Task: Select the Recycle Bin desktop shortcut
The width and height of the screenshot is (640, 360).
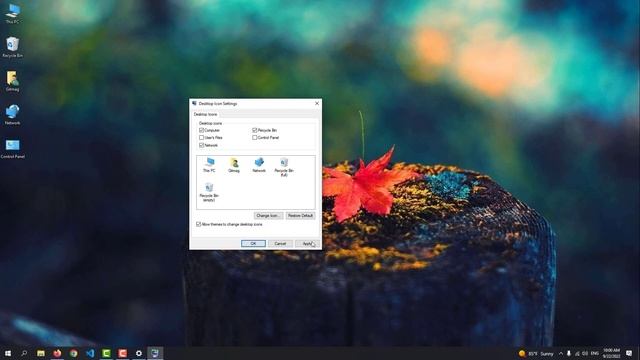Action: 13,47
